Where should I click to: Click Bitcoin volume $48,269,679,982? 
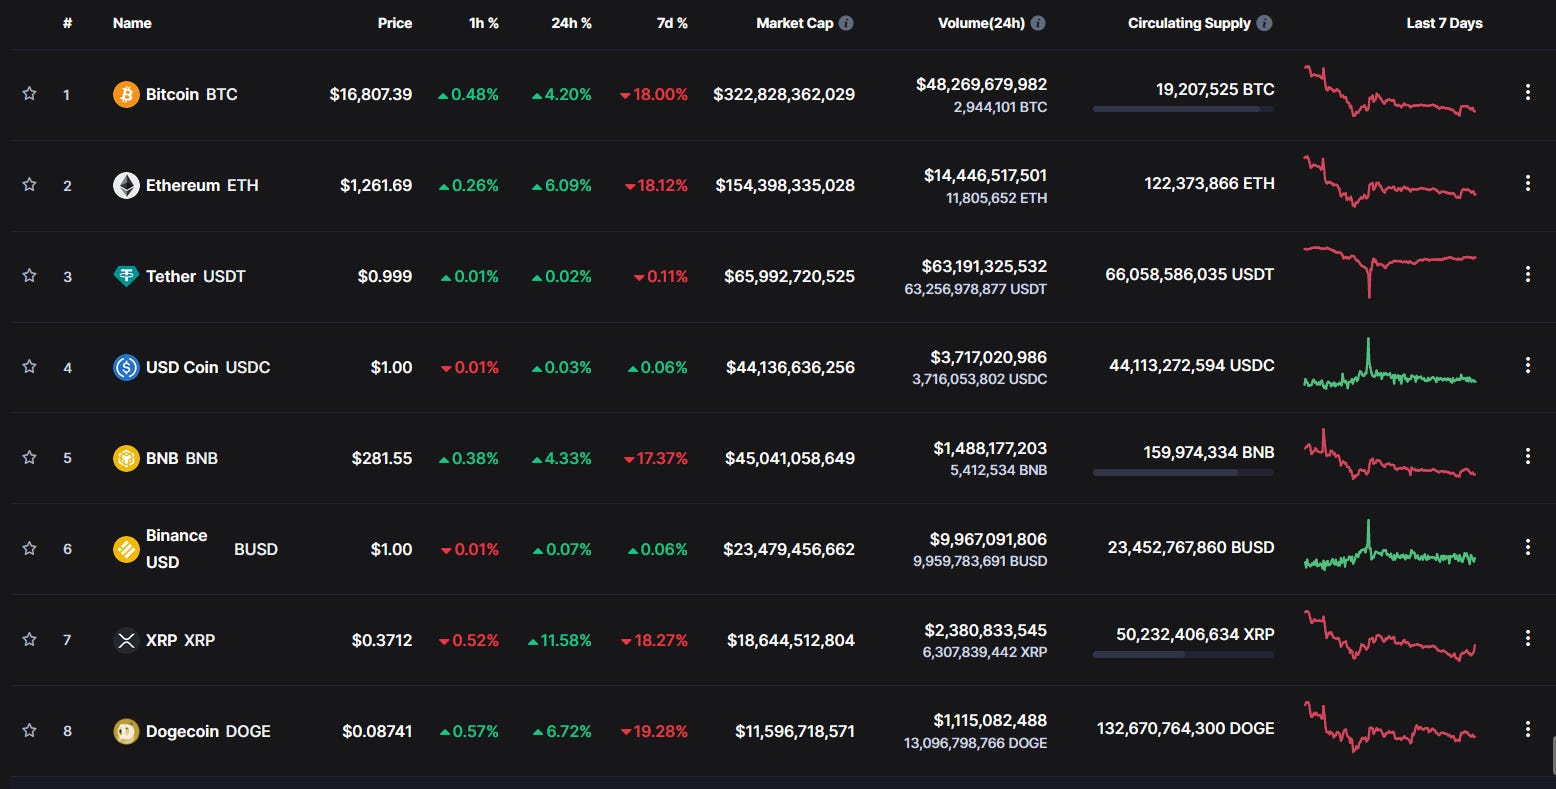(981, 84)
